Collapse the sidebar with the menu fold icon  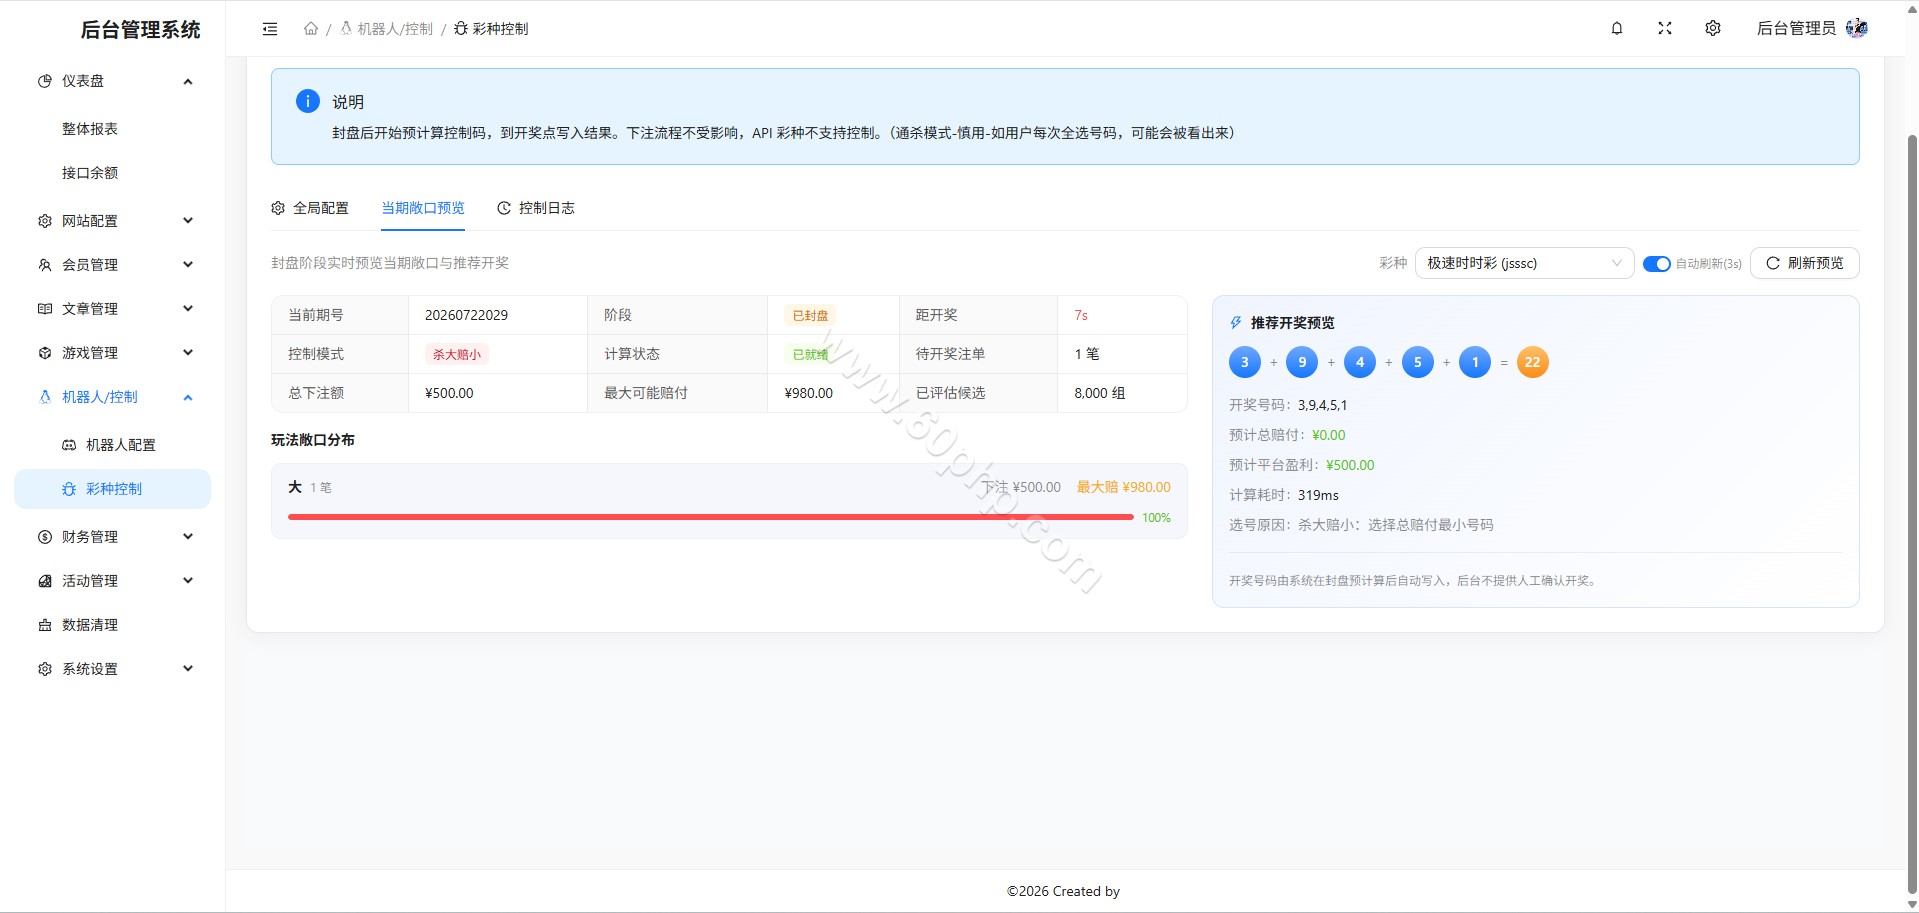point(270,29)
